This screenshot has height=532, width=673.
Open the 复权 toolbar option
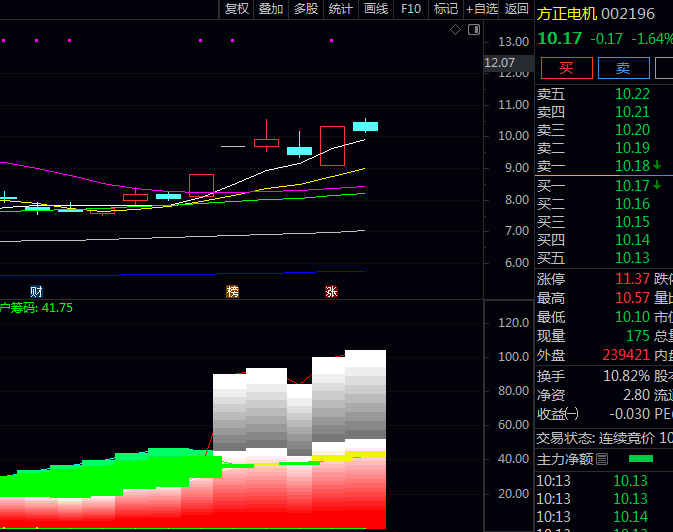(x=236, y=9)
